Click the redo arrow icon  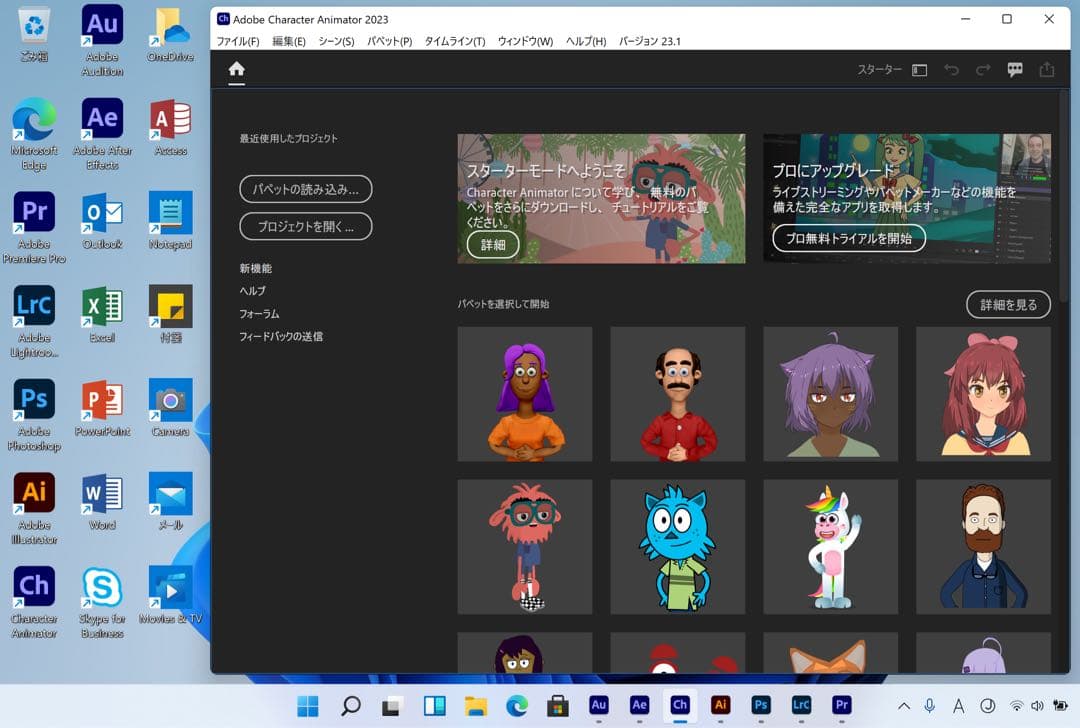pyautogui.click(x=983, y=70)
